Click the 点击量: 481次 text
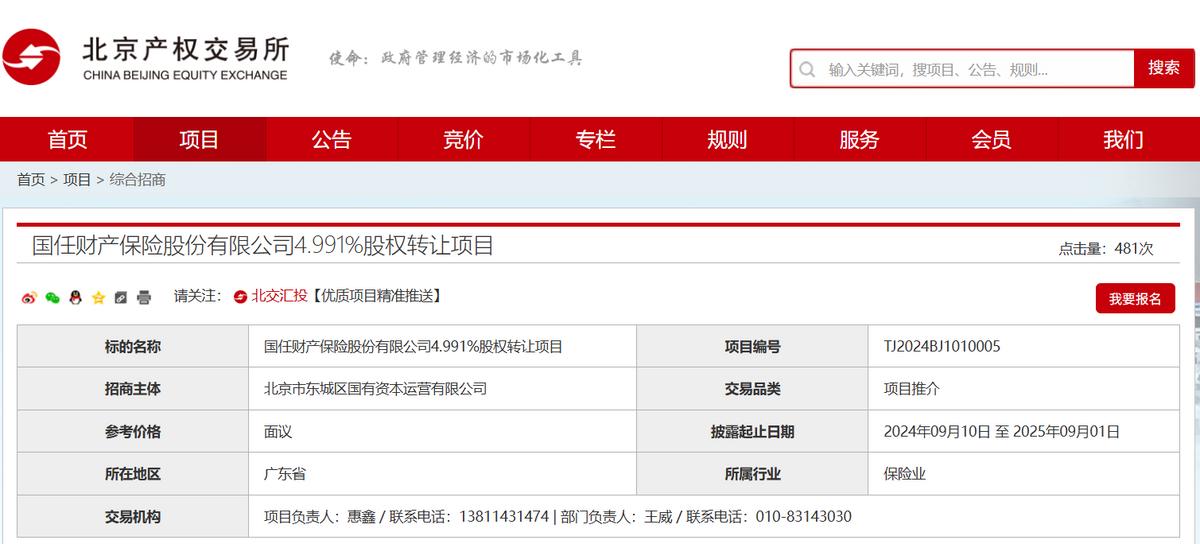 coord(1106,248)
